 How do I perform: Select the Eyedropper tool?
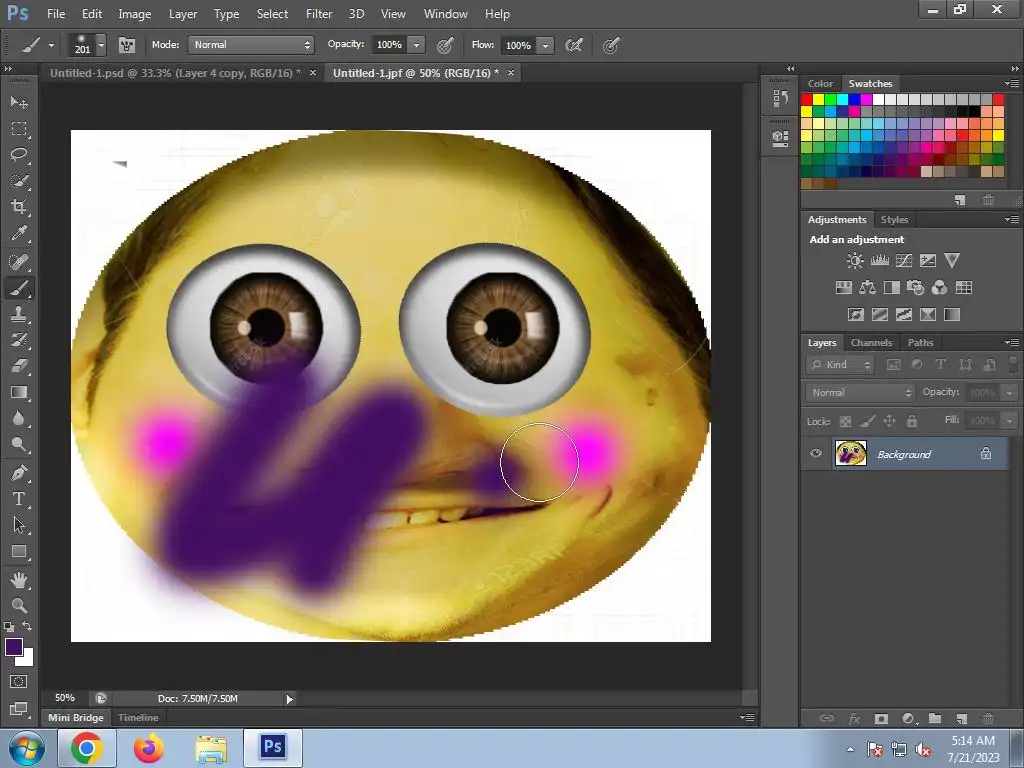click(19, 233)
